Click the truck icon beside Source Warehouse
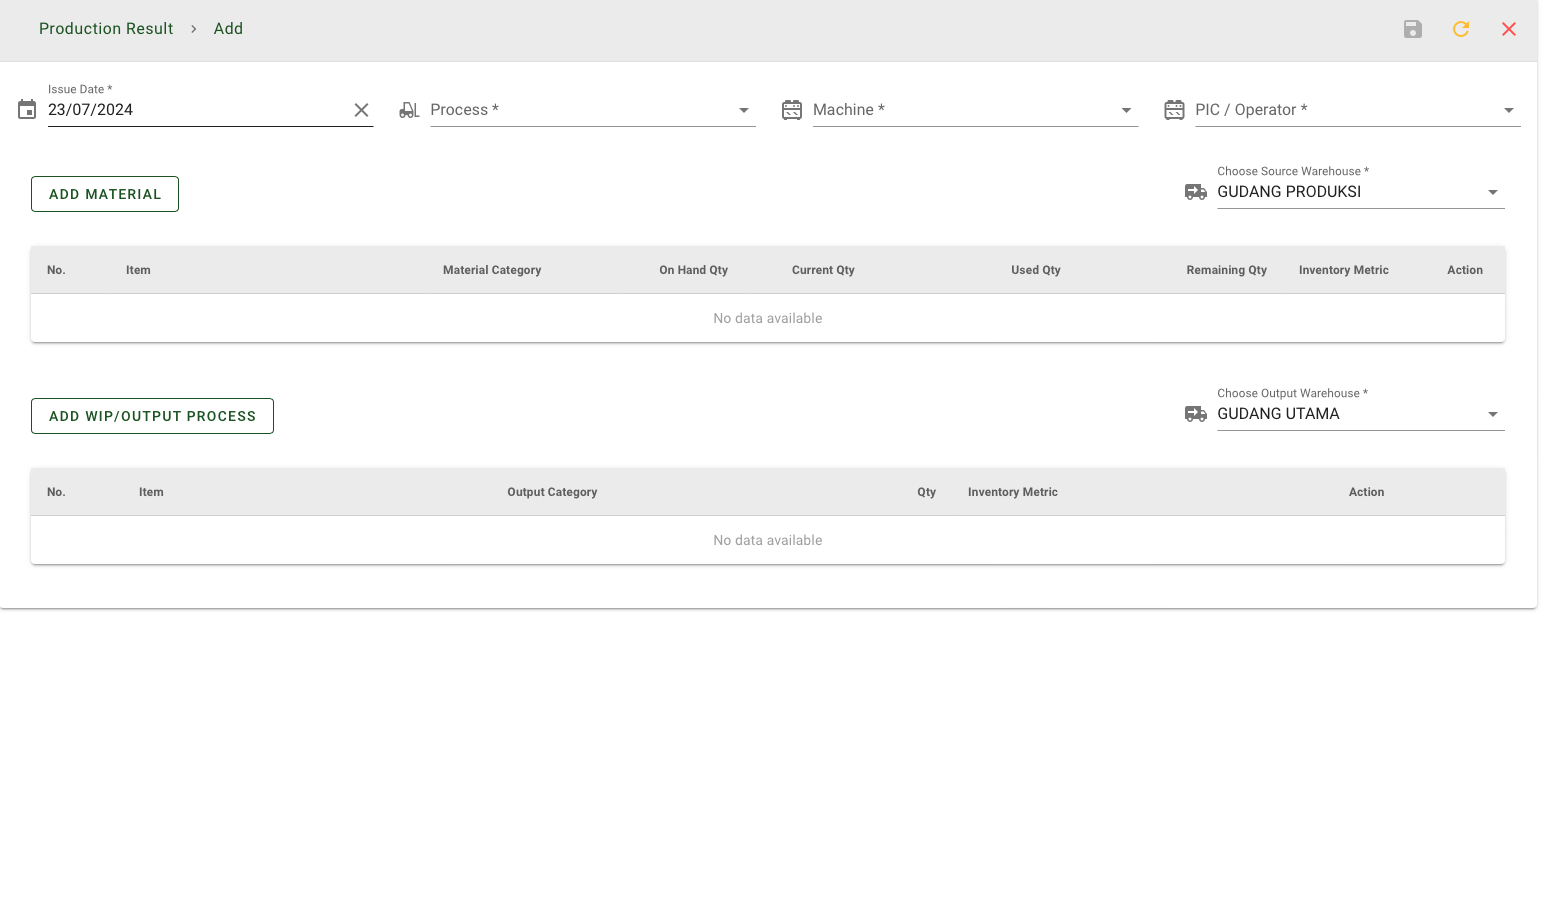1544x916 pixels. pos(1196,192)
